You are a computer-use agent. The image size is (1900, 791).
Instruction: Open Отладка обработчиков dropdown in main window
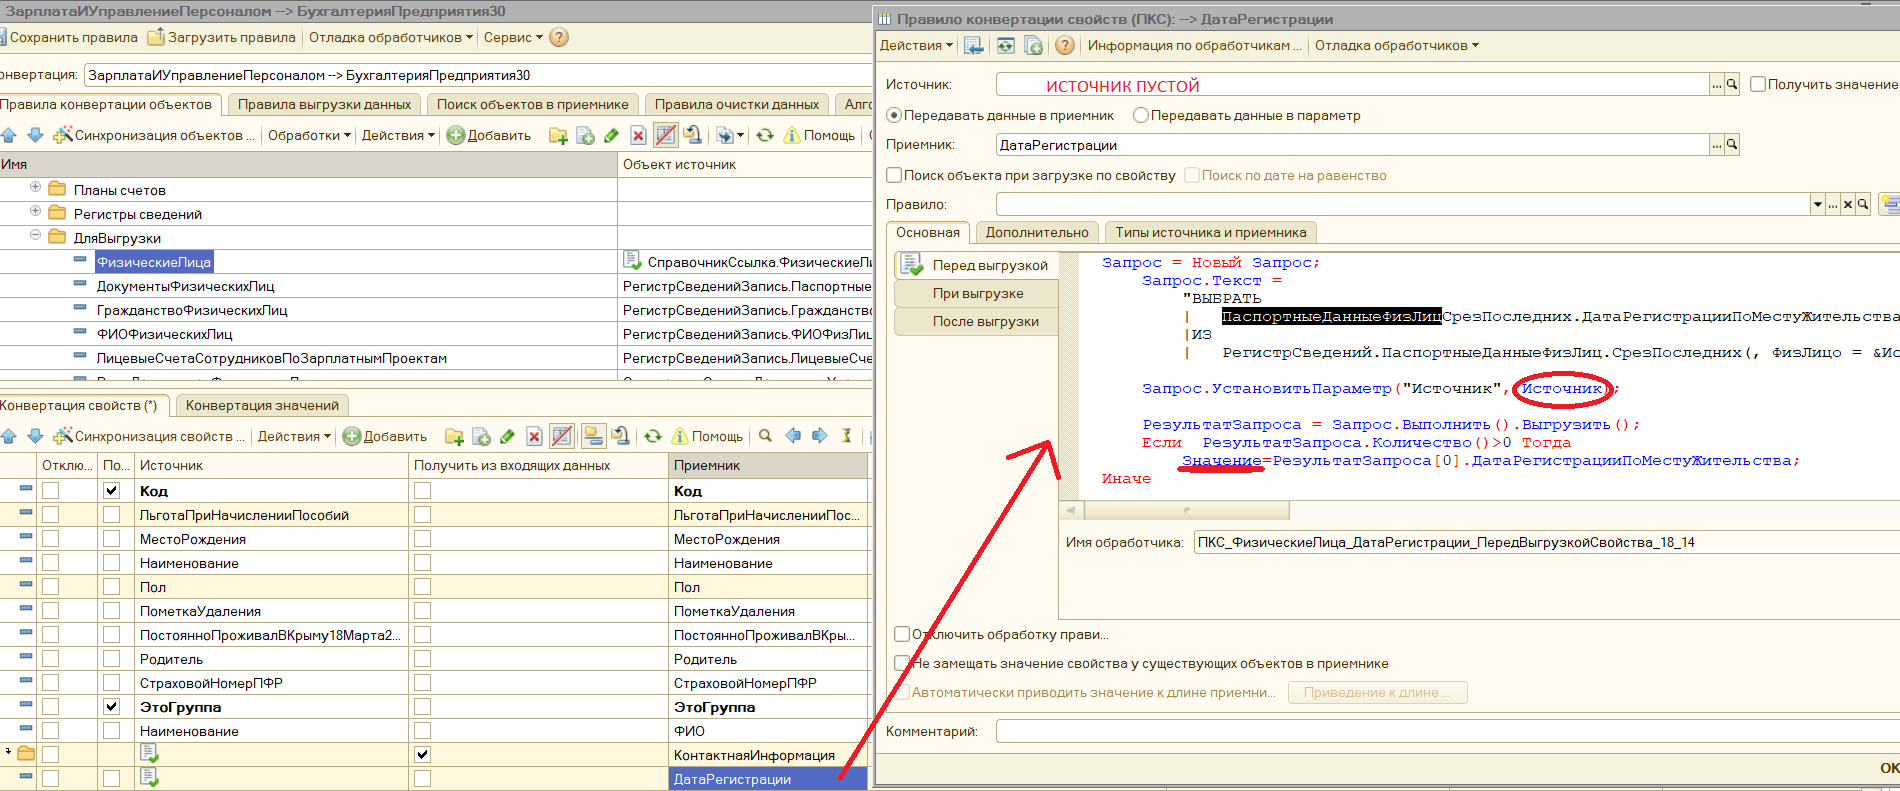391,37
